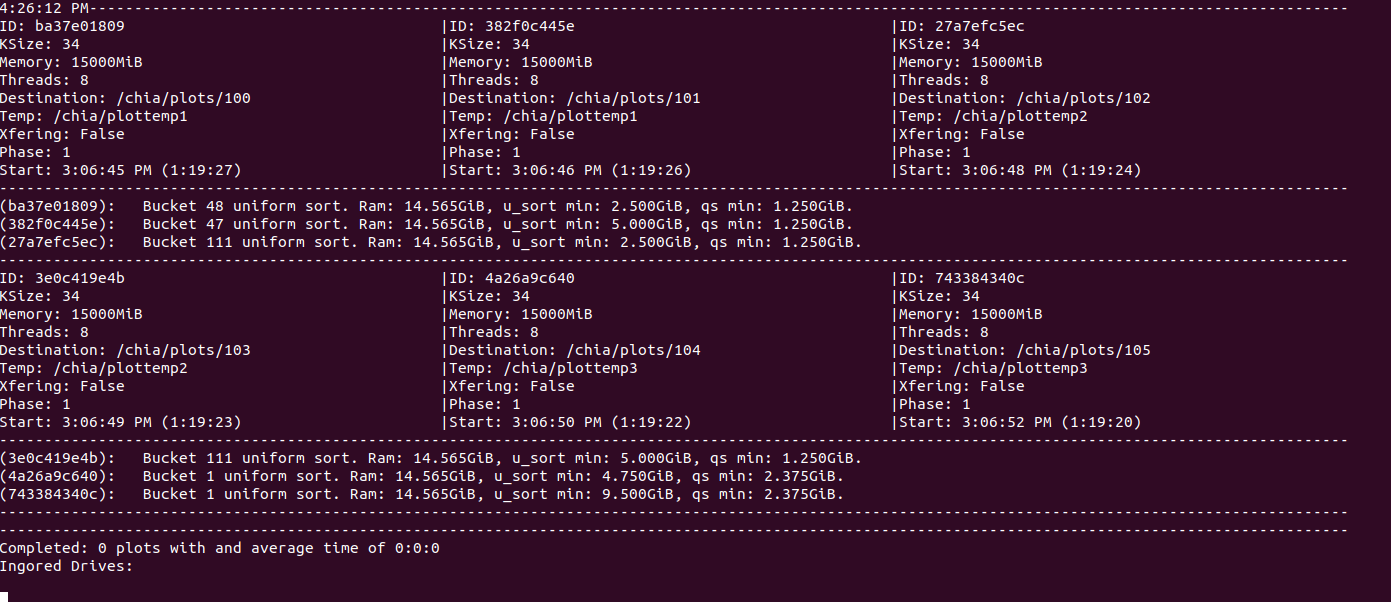Click the terminal cursor block at bottom

click(4, 597)
